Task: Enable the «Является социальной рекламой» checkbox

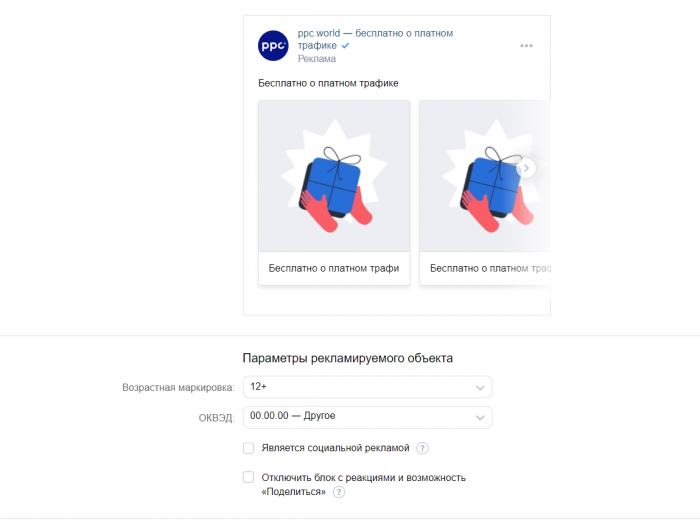Action: tap(249, 448)
